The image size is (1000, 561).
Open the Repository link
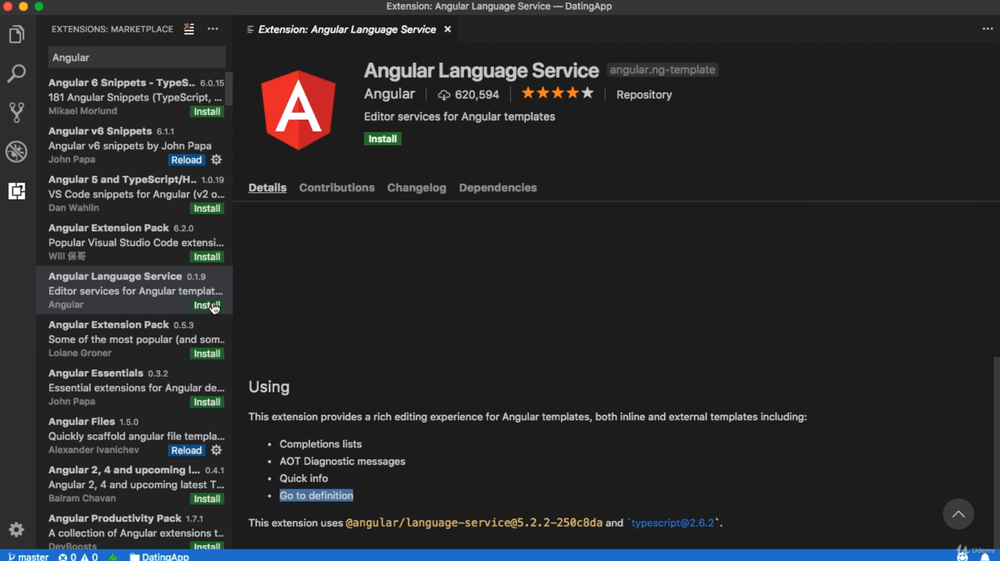[x=644, y=95]
